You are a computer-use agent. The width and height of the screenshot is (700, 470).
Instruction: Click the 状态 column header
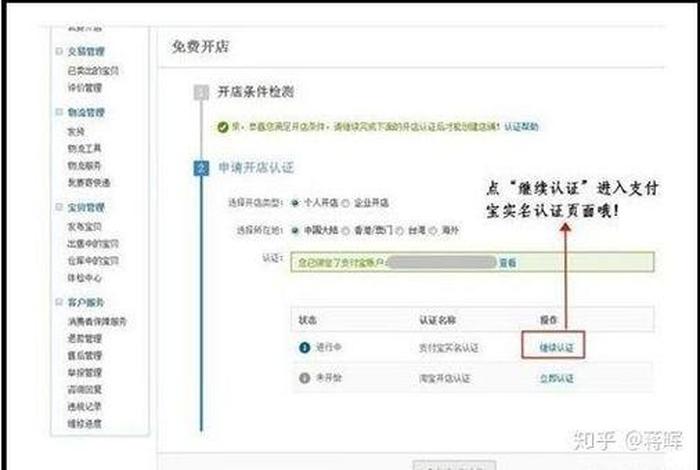tap(308, 320)
